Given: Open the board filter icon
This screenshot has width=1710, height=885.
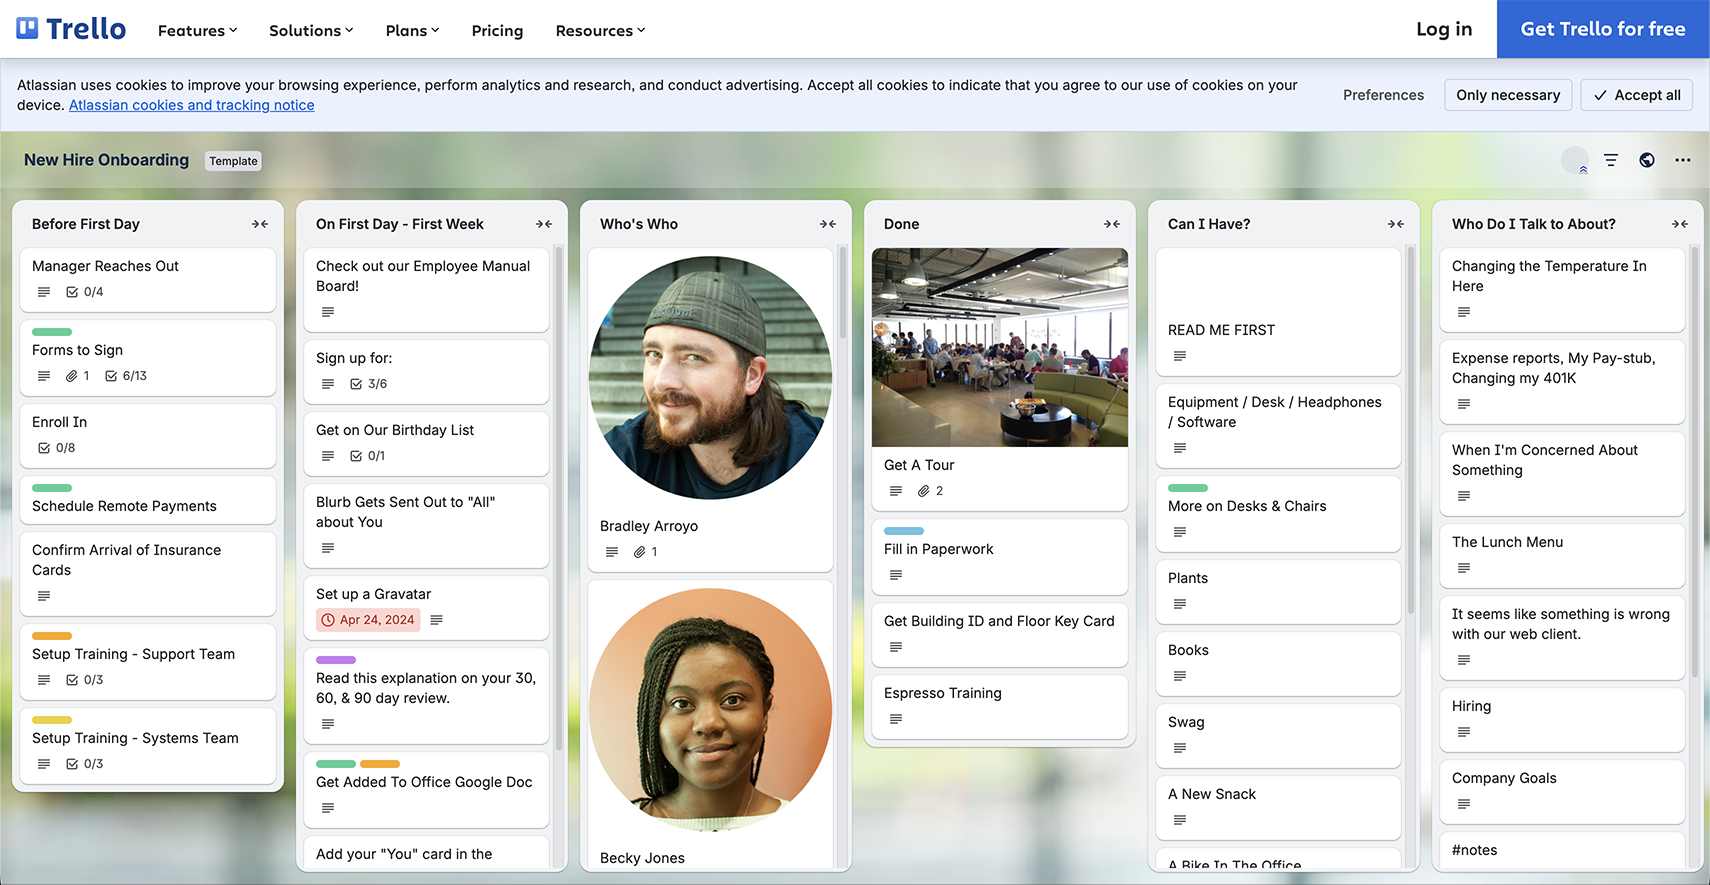Looking at the screenshot, I should point(1611,160).
